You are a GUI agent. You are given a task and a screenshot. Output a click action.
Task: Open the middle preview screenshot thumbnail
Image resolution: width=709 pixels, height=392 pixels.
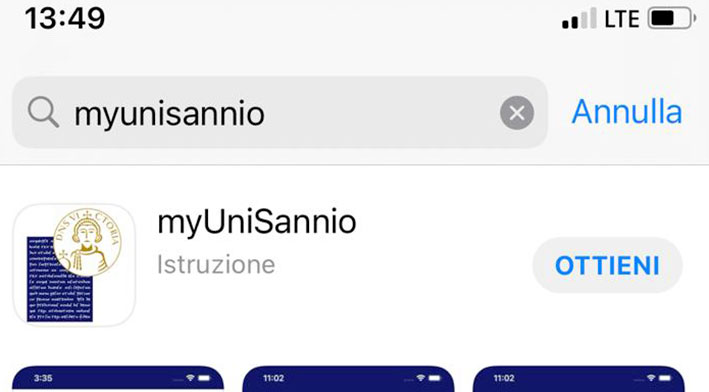(x=348, y=379)
